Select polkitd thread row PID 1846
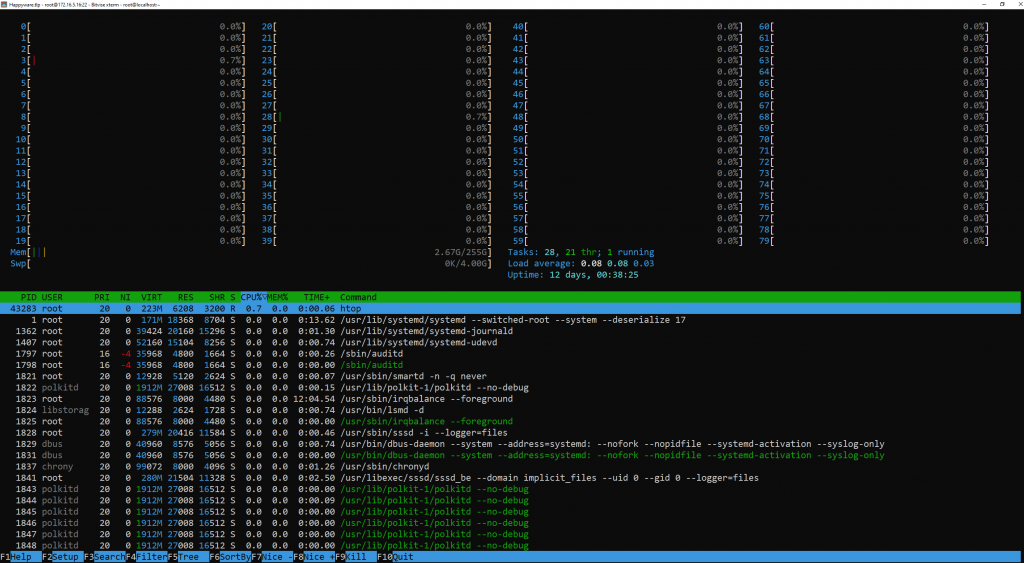Screen dimensions: 1024x563 [512, 523]
